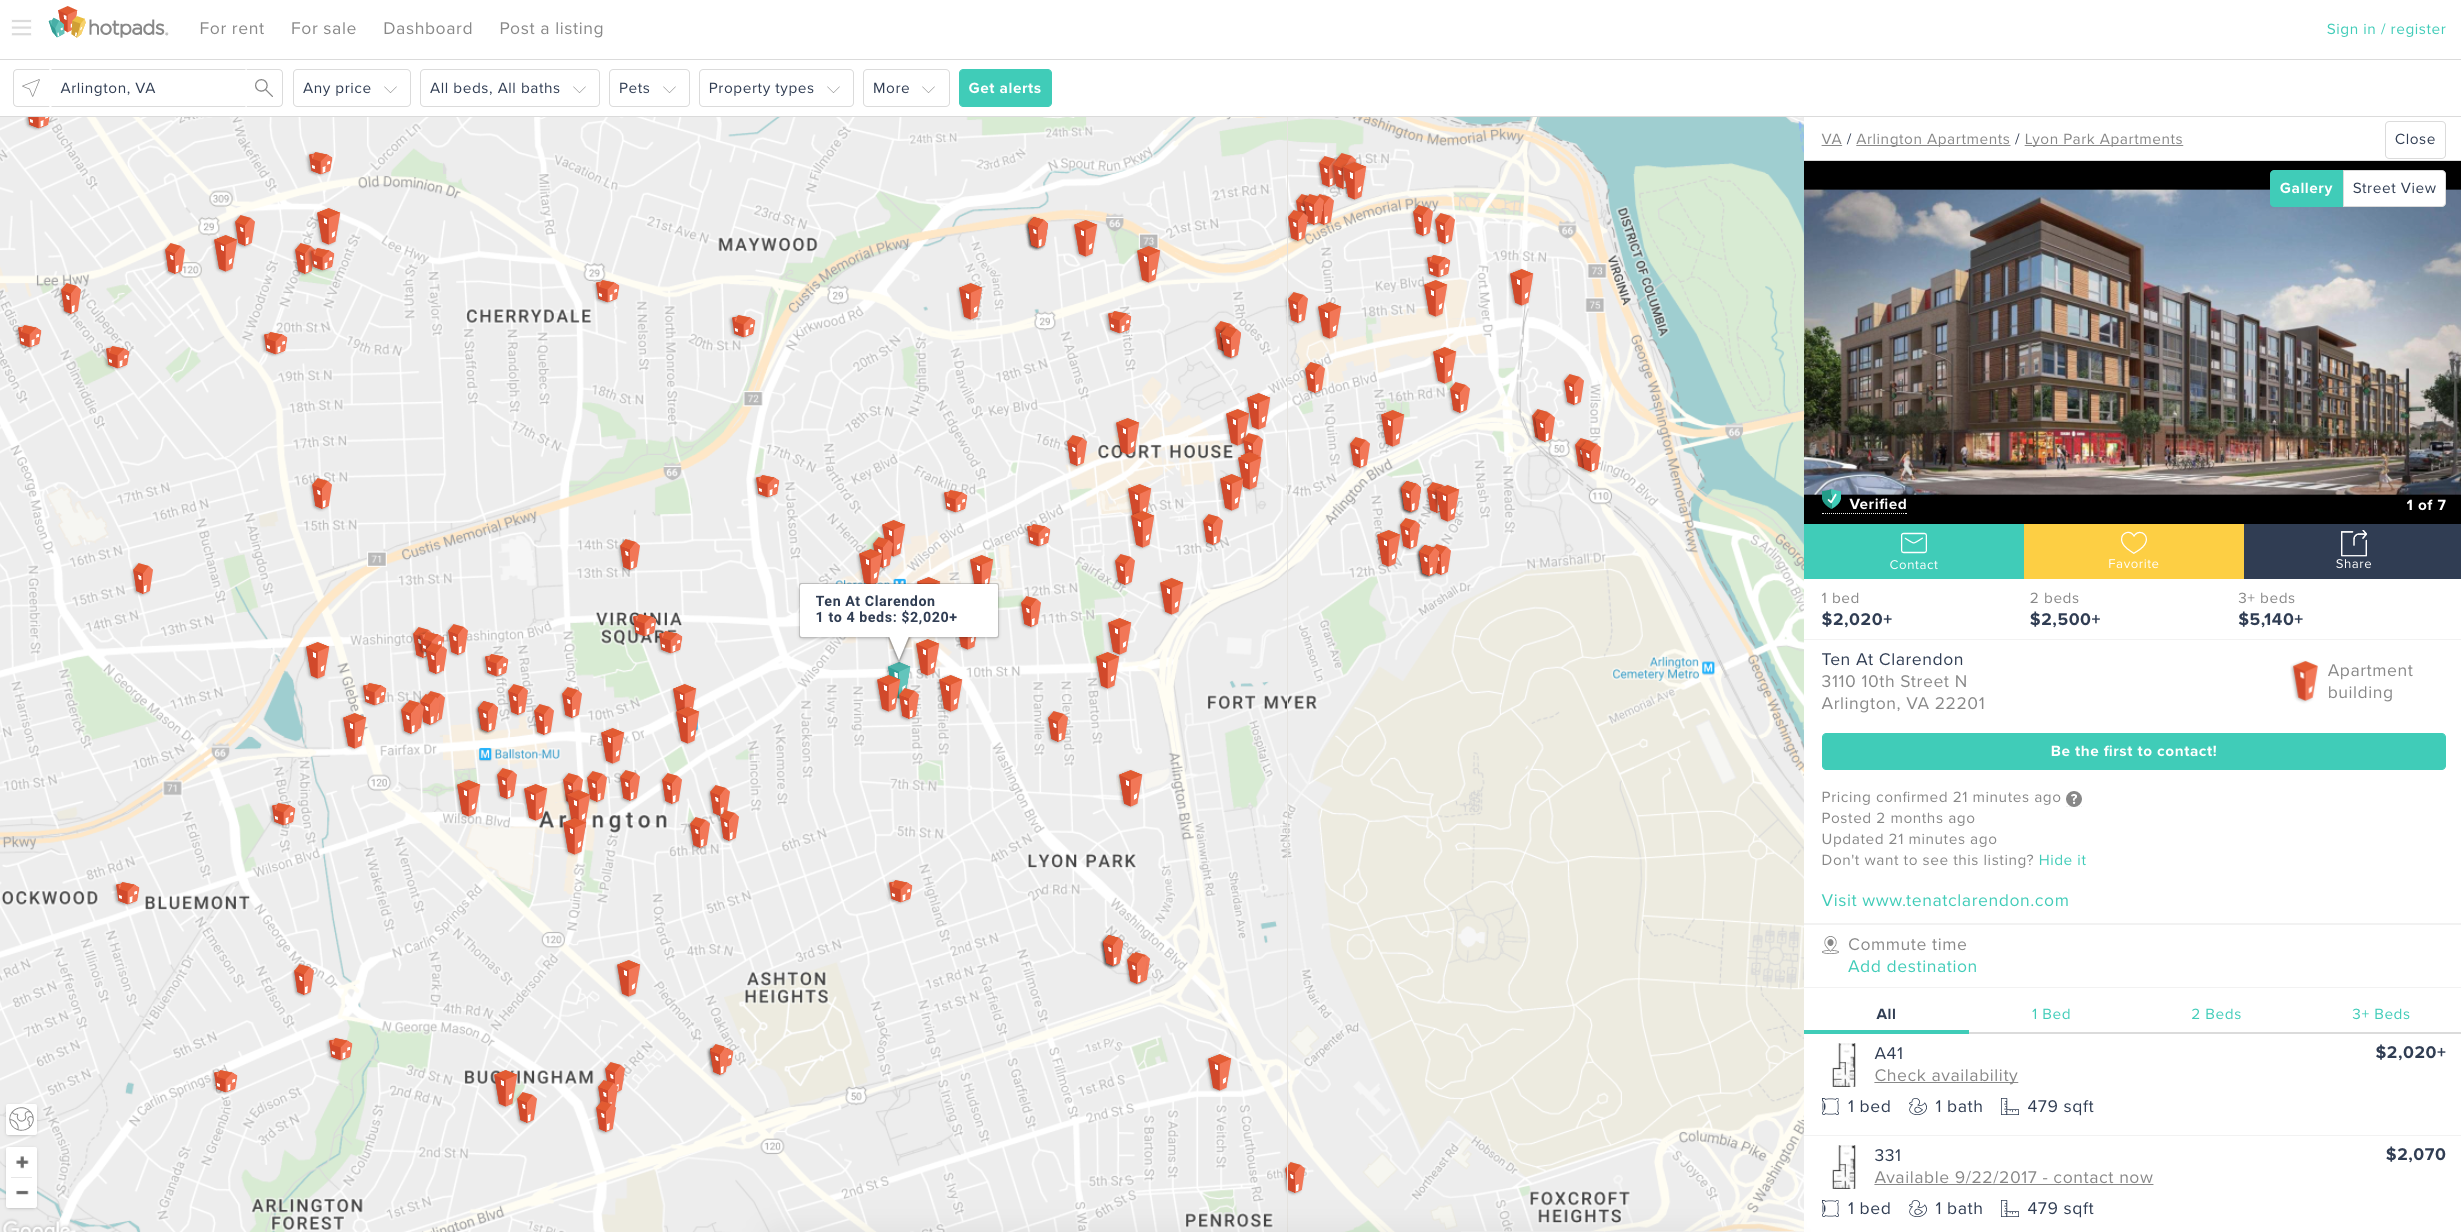
Task: Click the search magnifier icon
Action: coord(263,88)
